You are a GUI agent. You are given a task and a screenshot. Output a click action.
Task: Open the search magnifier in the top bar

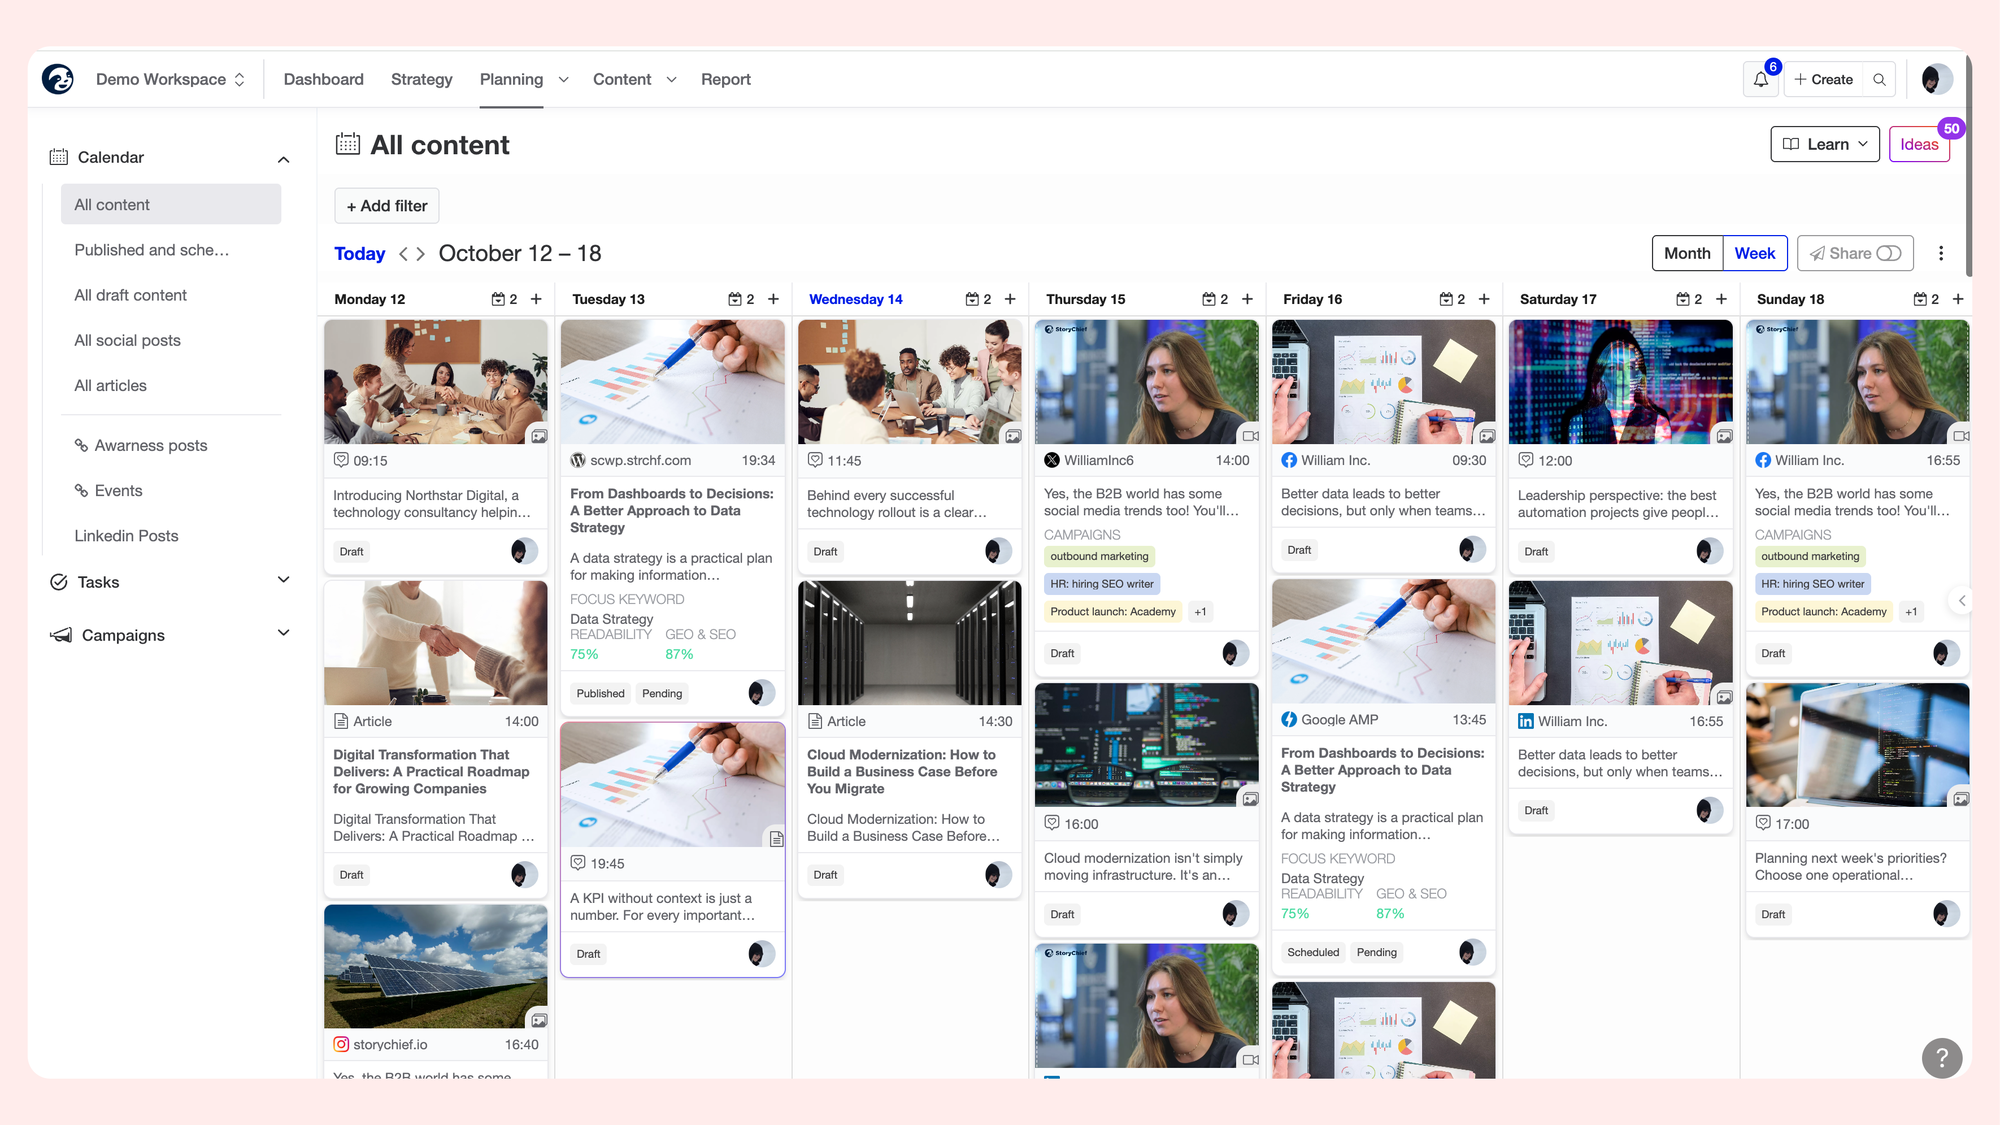pos(1879,80)
